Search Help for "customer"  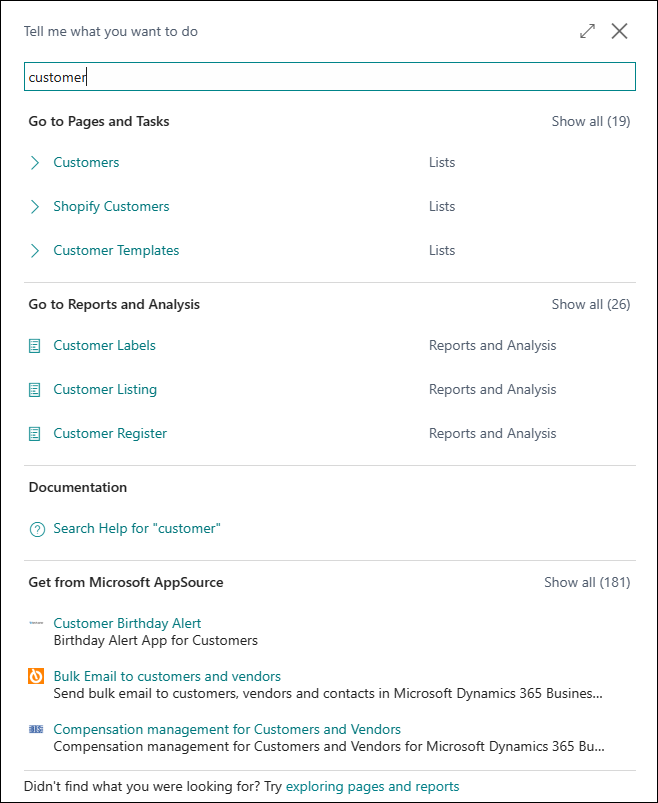[x=137, y=528]
